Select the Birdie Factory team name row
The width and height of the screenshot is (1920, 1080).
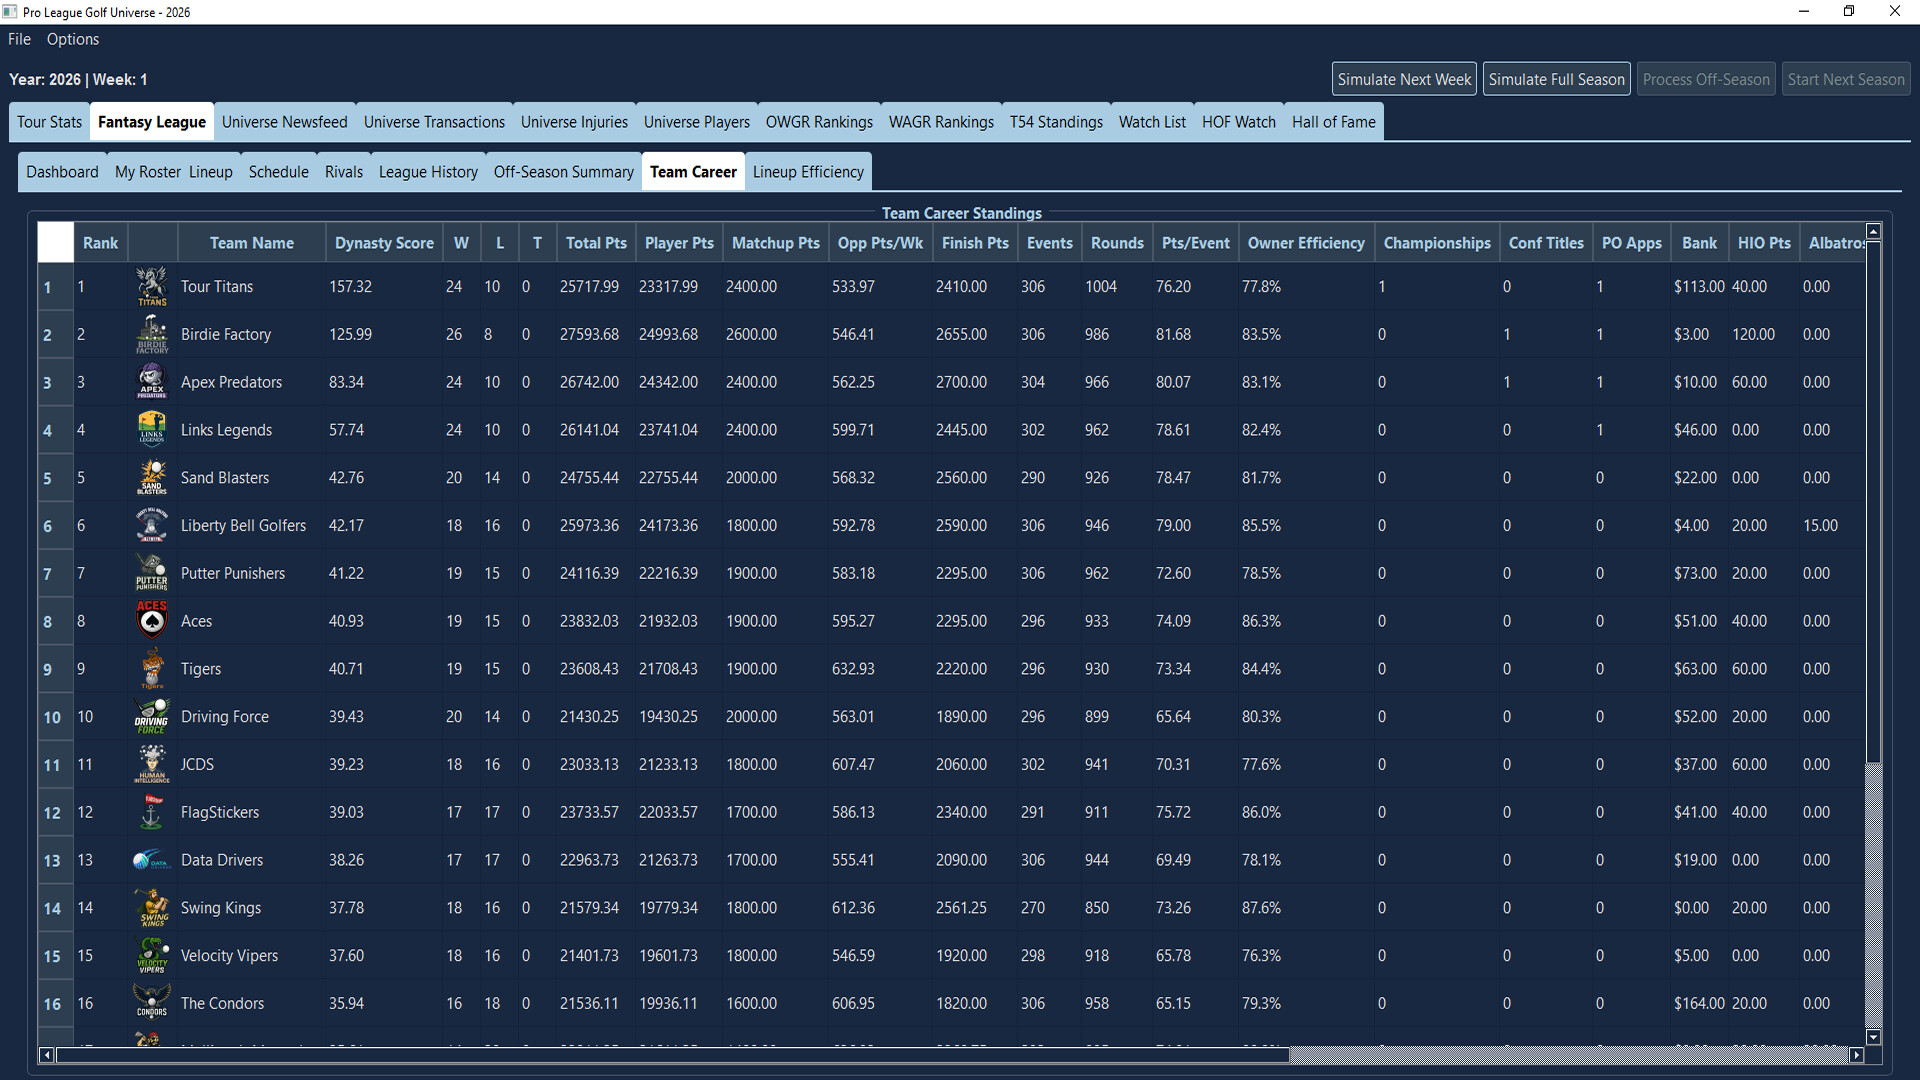[226, 334]
